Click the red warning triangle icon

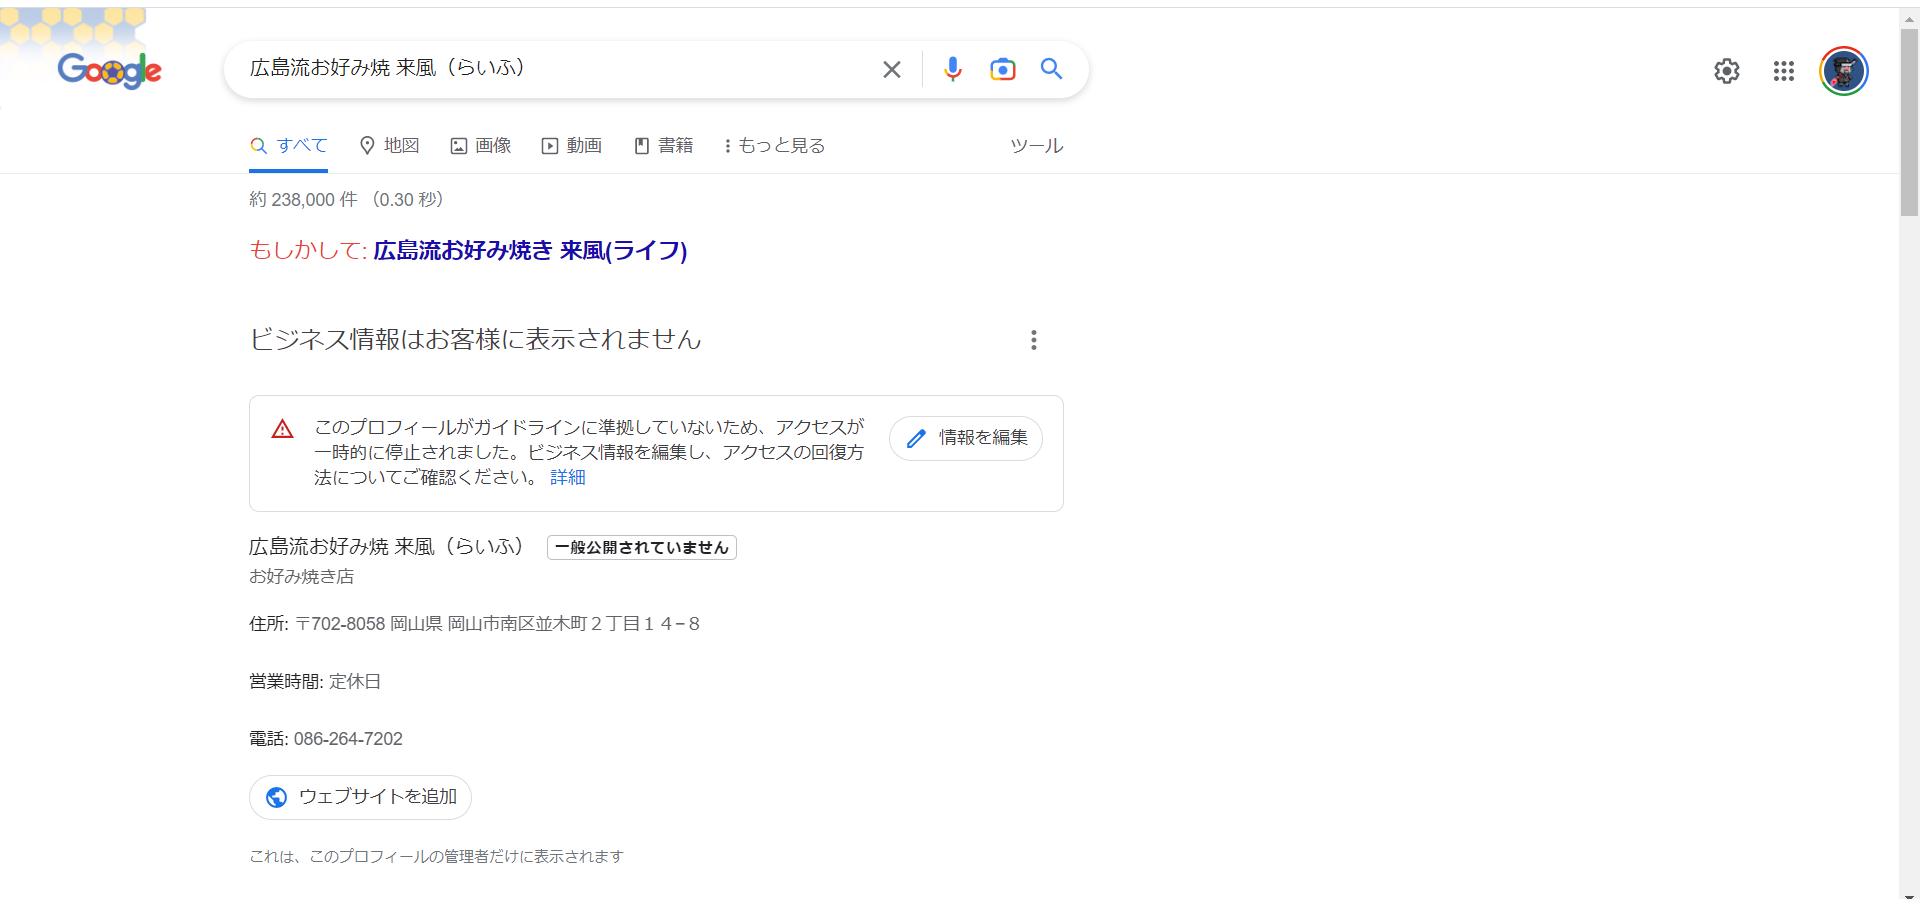(x=282, y=429)
